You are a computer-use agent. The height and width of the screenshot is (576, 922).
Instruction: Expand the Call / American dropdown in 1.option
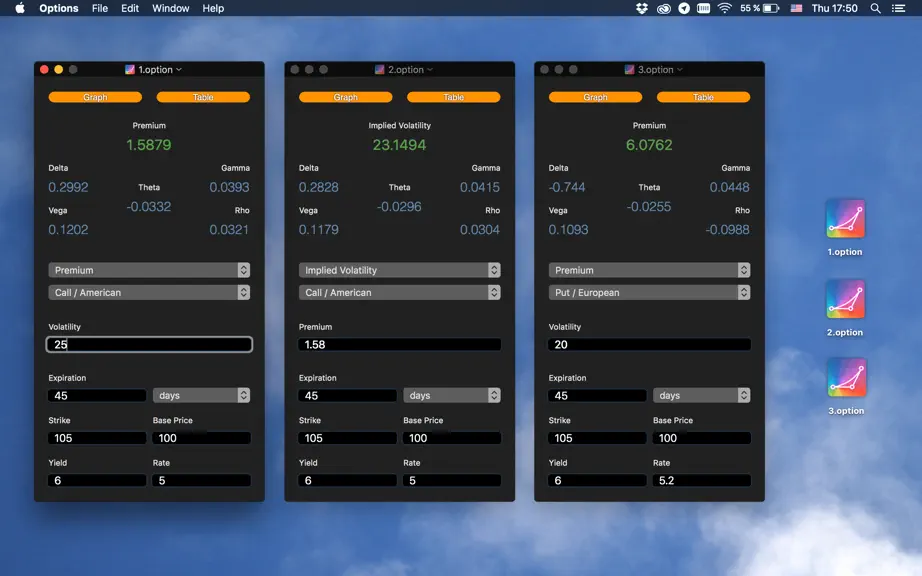click(x=149, y=293)
